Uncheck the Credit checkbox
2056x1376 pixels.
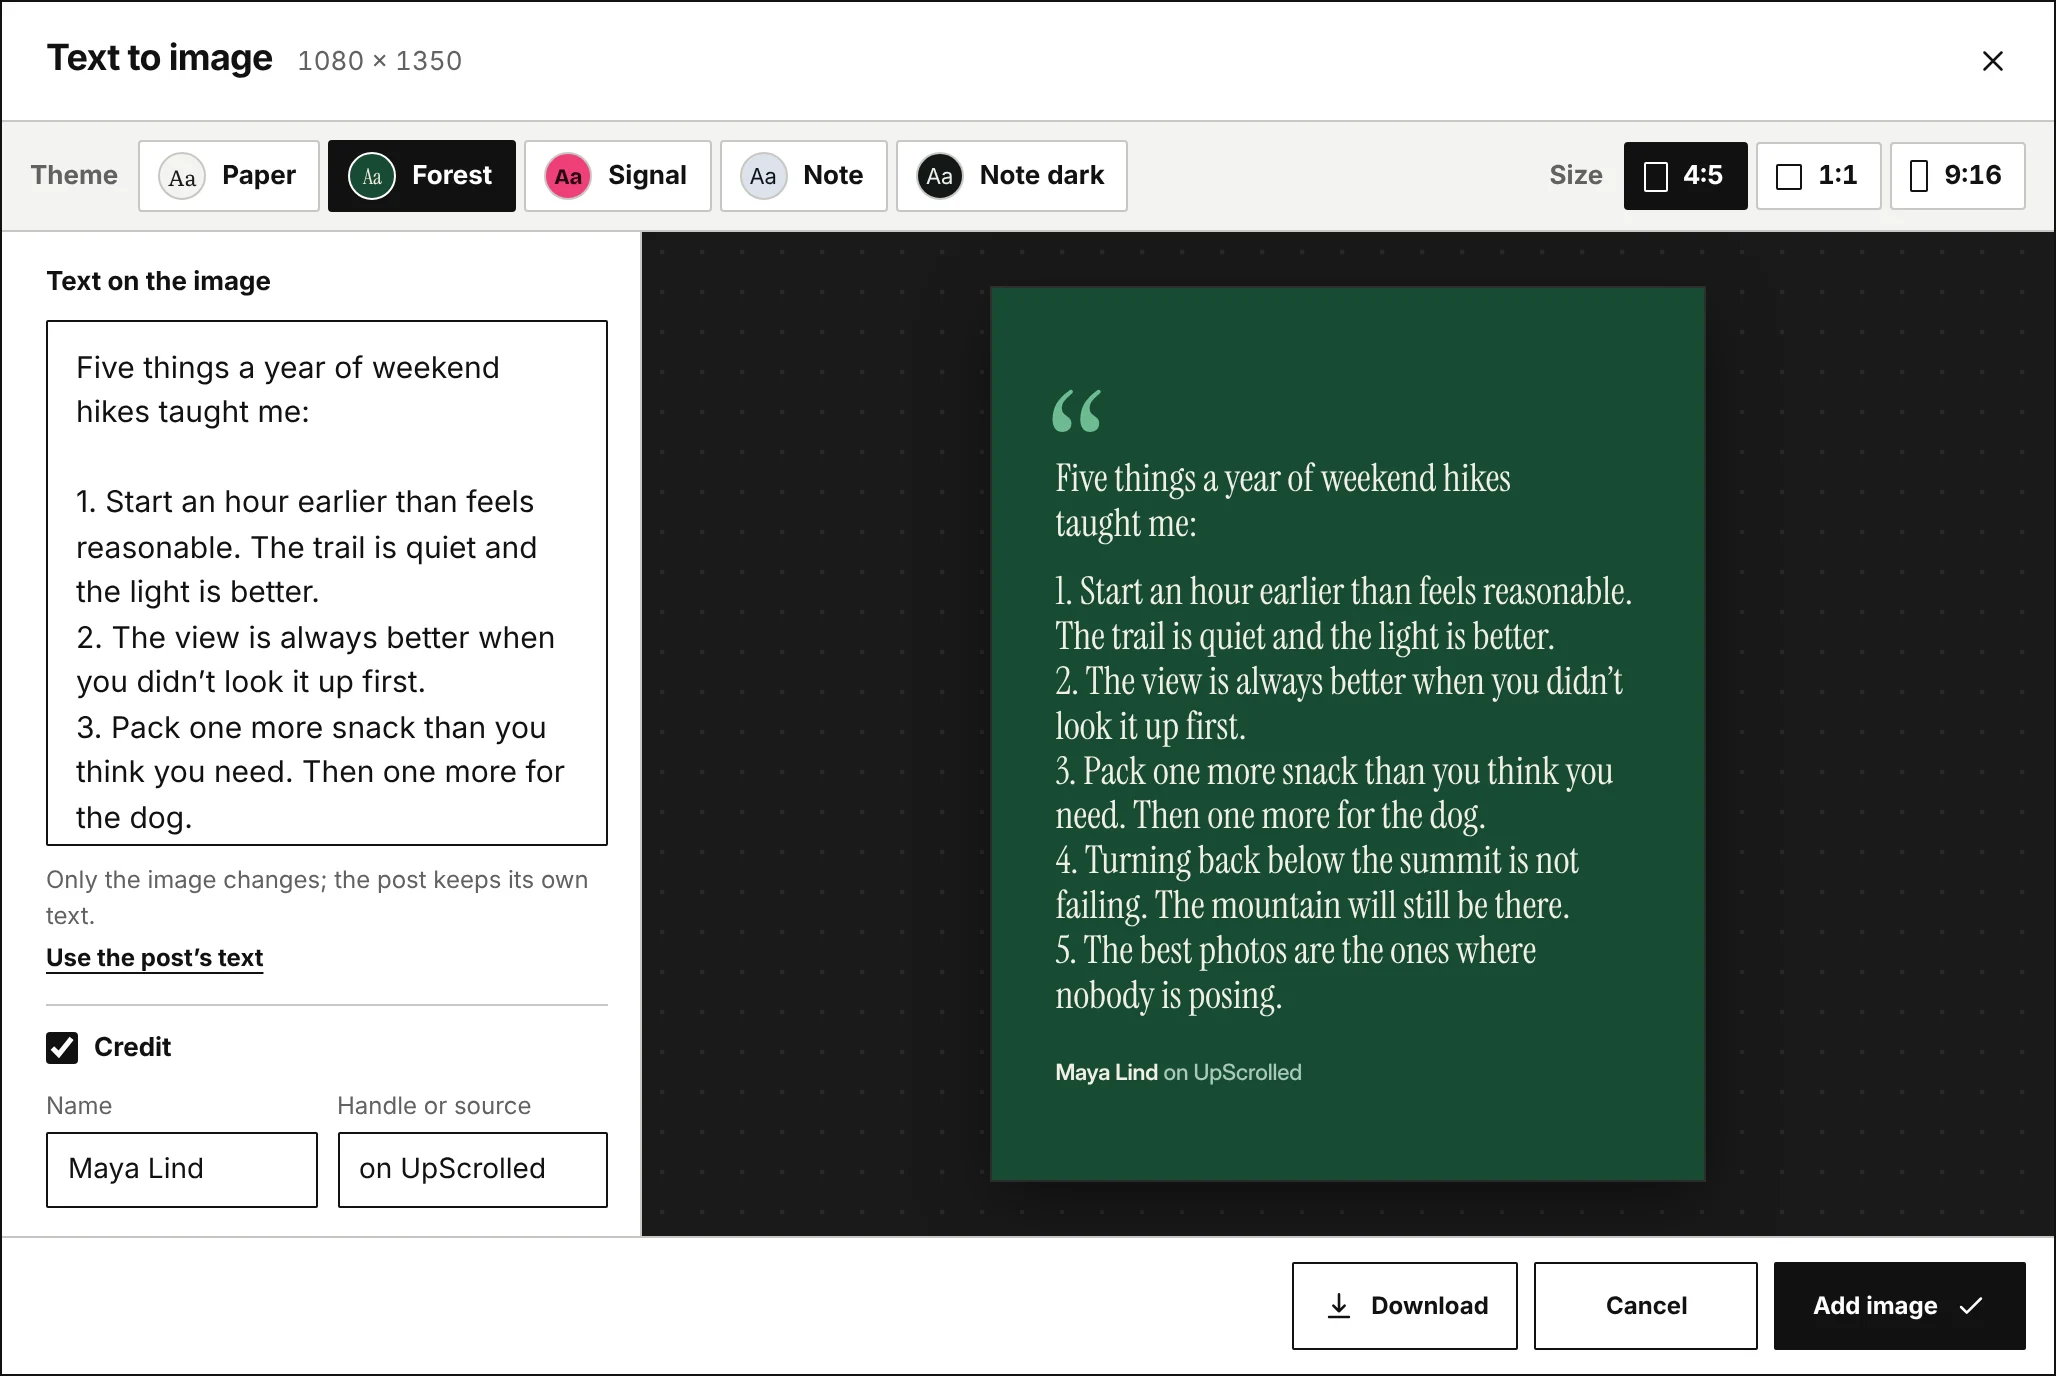click(x=62, y=1047)
